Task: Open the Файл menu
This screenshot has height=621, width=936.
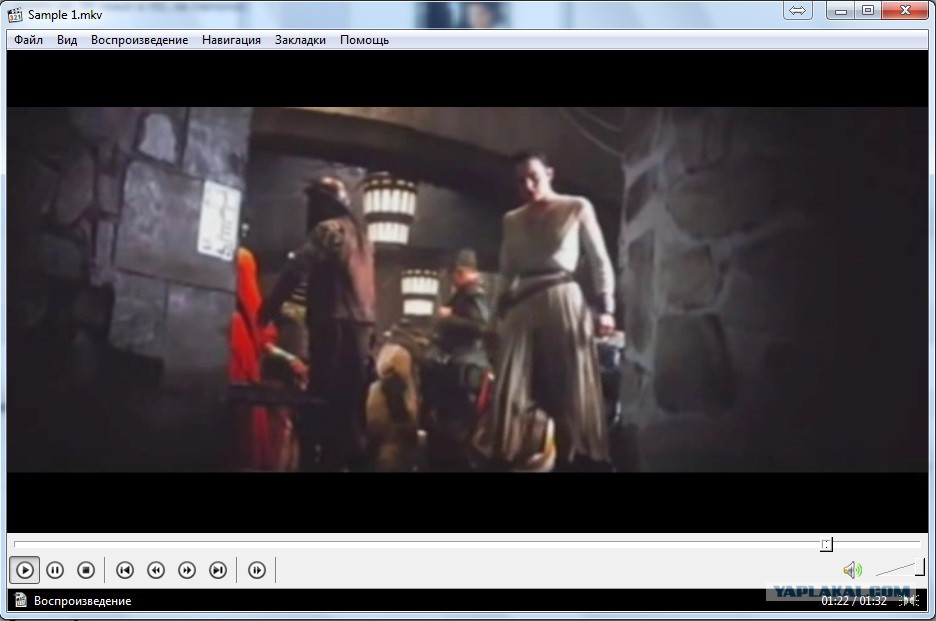Action: 28,40
